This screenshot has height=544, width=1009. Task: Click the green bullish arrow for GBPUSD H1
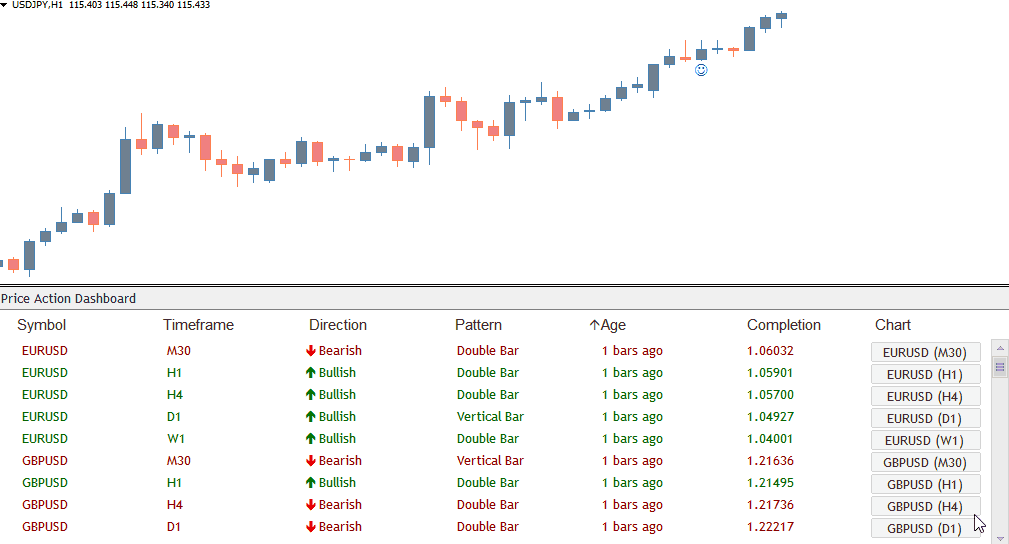(x=311, y=483)
